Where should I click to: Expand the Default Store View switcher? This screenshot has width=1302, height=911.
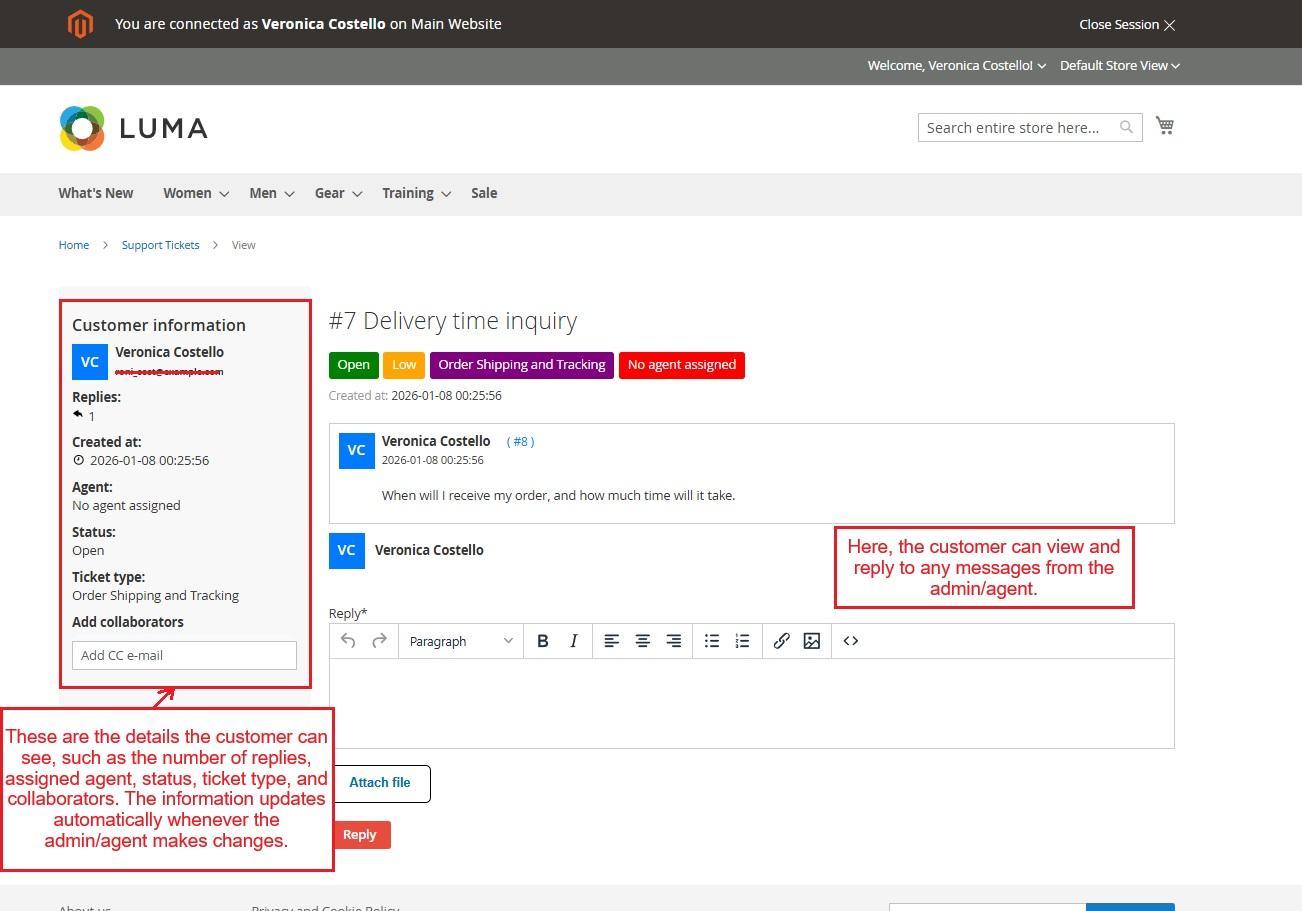pyautogui.click(x=1119, y=65)
